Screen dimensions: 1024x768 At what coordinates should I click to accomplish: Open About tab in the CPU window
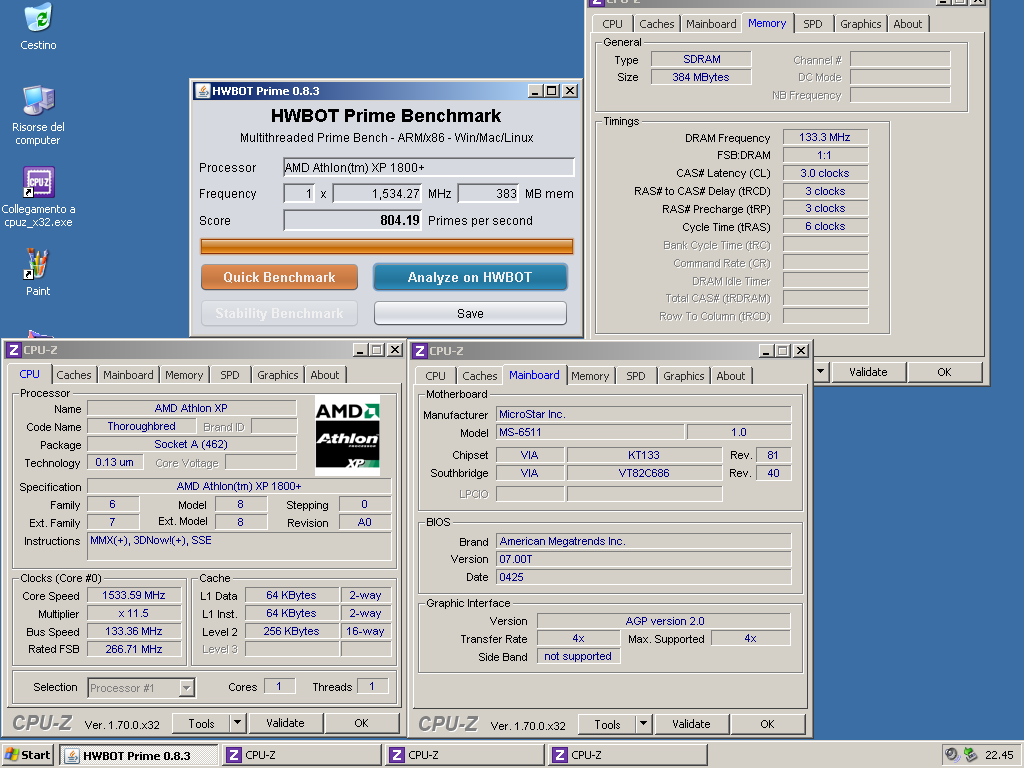coord(325,375)
